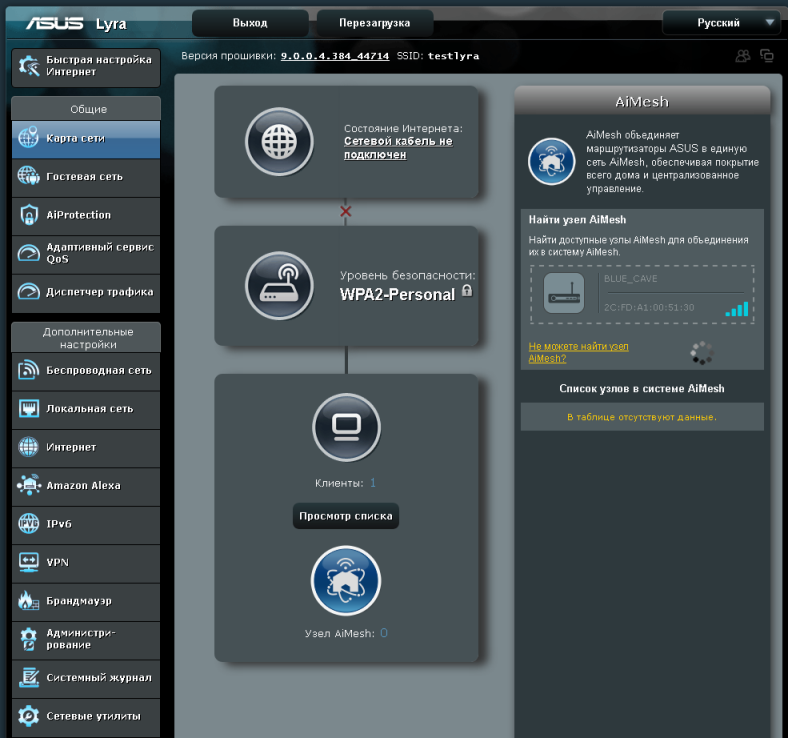Image resolution: width=788 pixels, height=738 pixels.
Task: Click the AiMesh node icon in map
Action: click(x=346, y=580)
